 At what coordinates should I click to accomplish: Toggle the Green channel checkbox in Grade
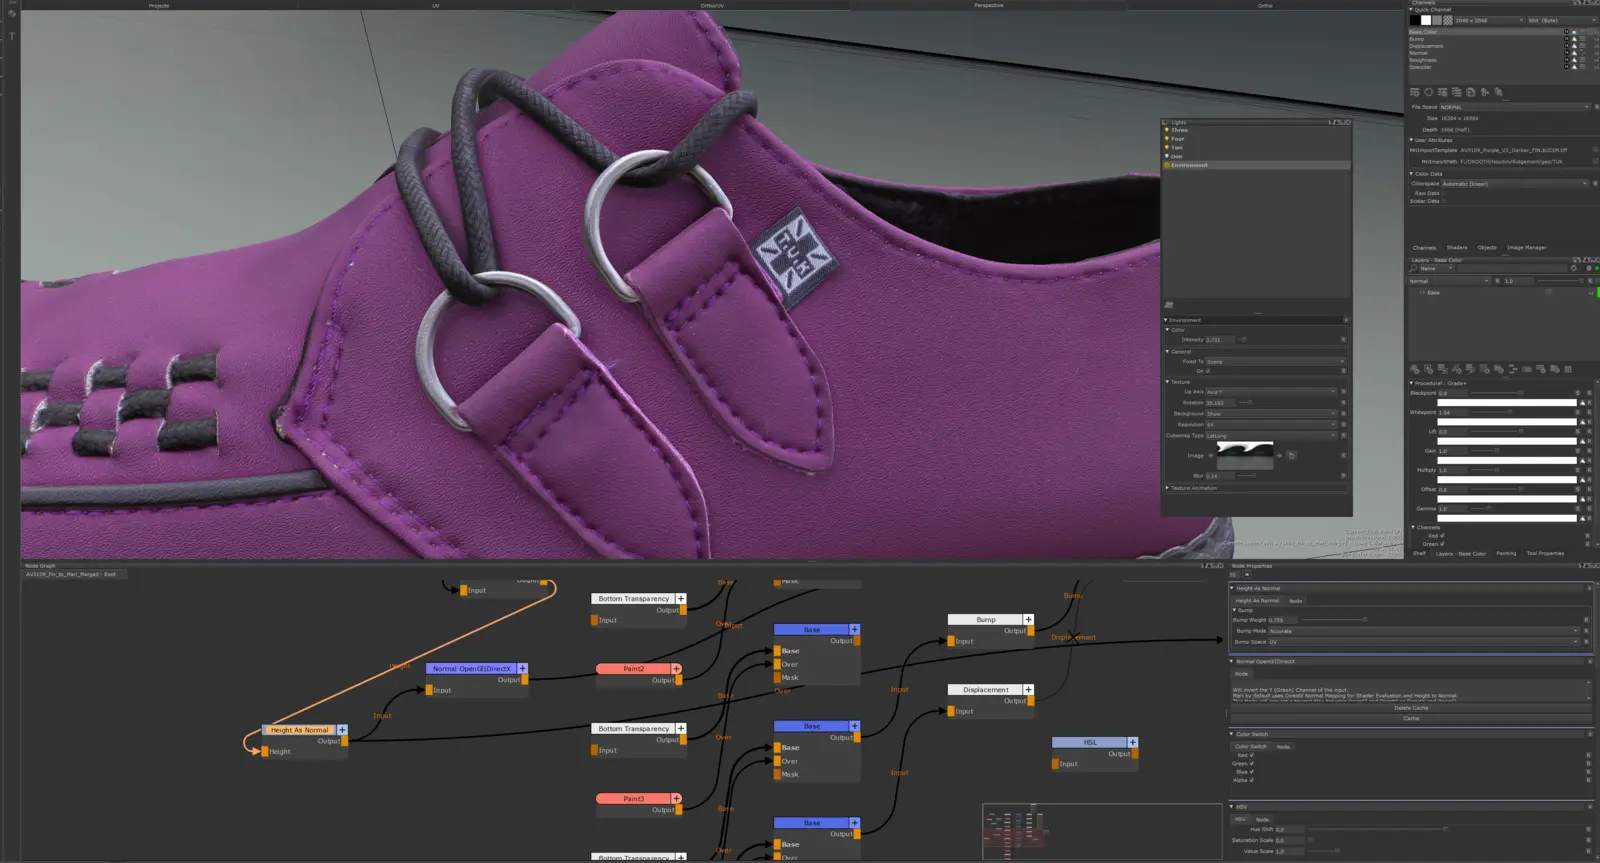1442,544
